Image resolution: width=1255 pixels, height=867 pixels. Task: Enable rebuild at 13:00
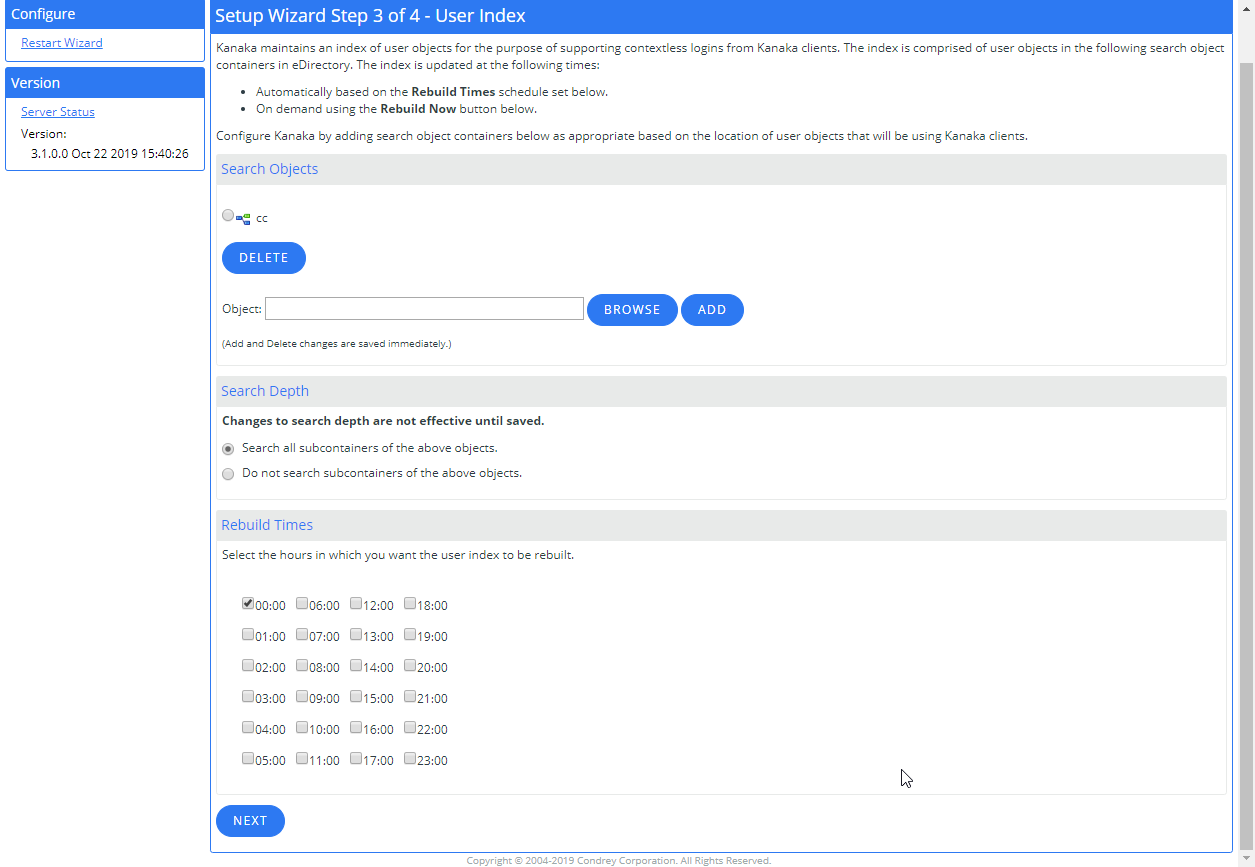point(356,634)
